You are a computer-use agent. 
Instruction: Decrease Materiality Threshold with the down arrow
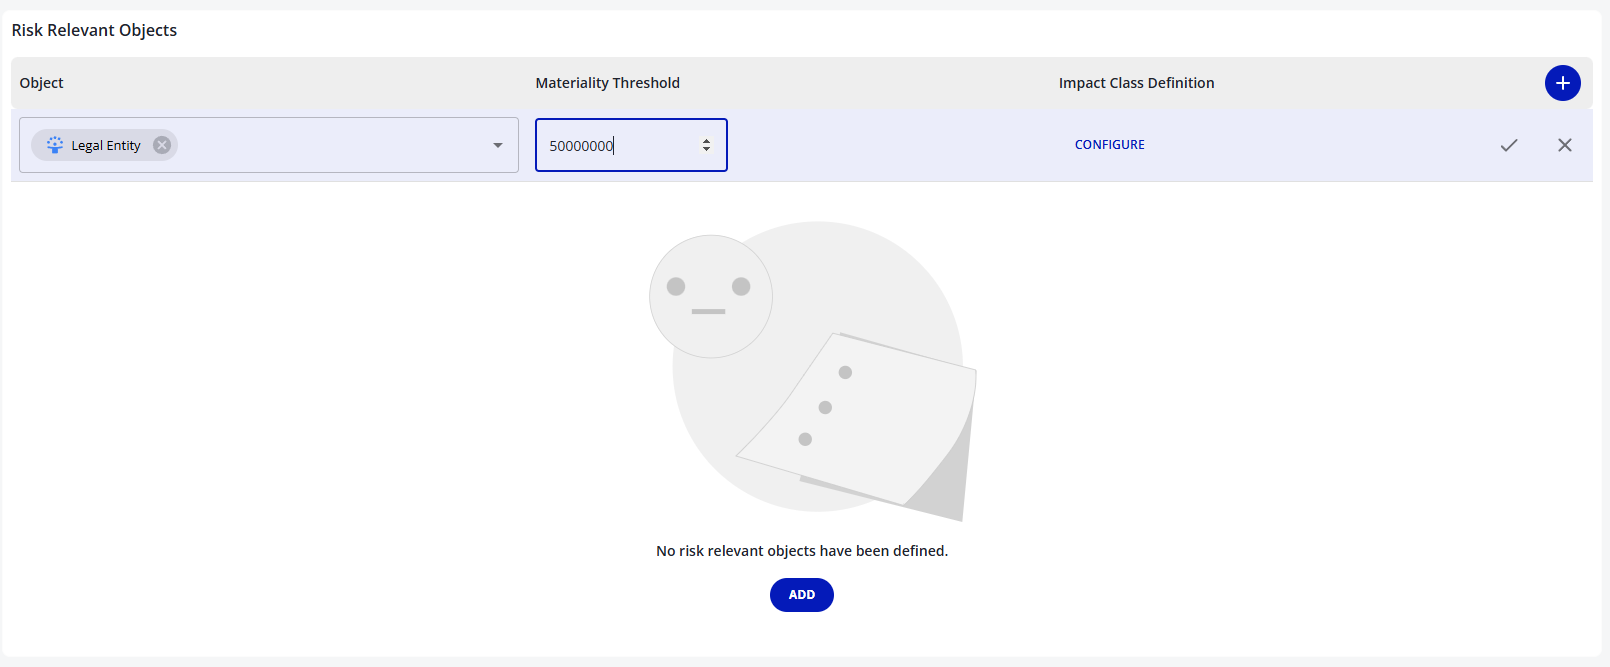[x=706, y=150]
